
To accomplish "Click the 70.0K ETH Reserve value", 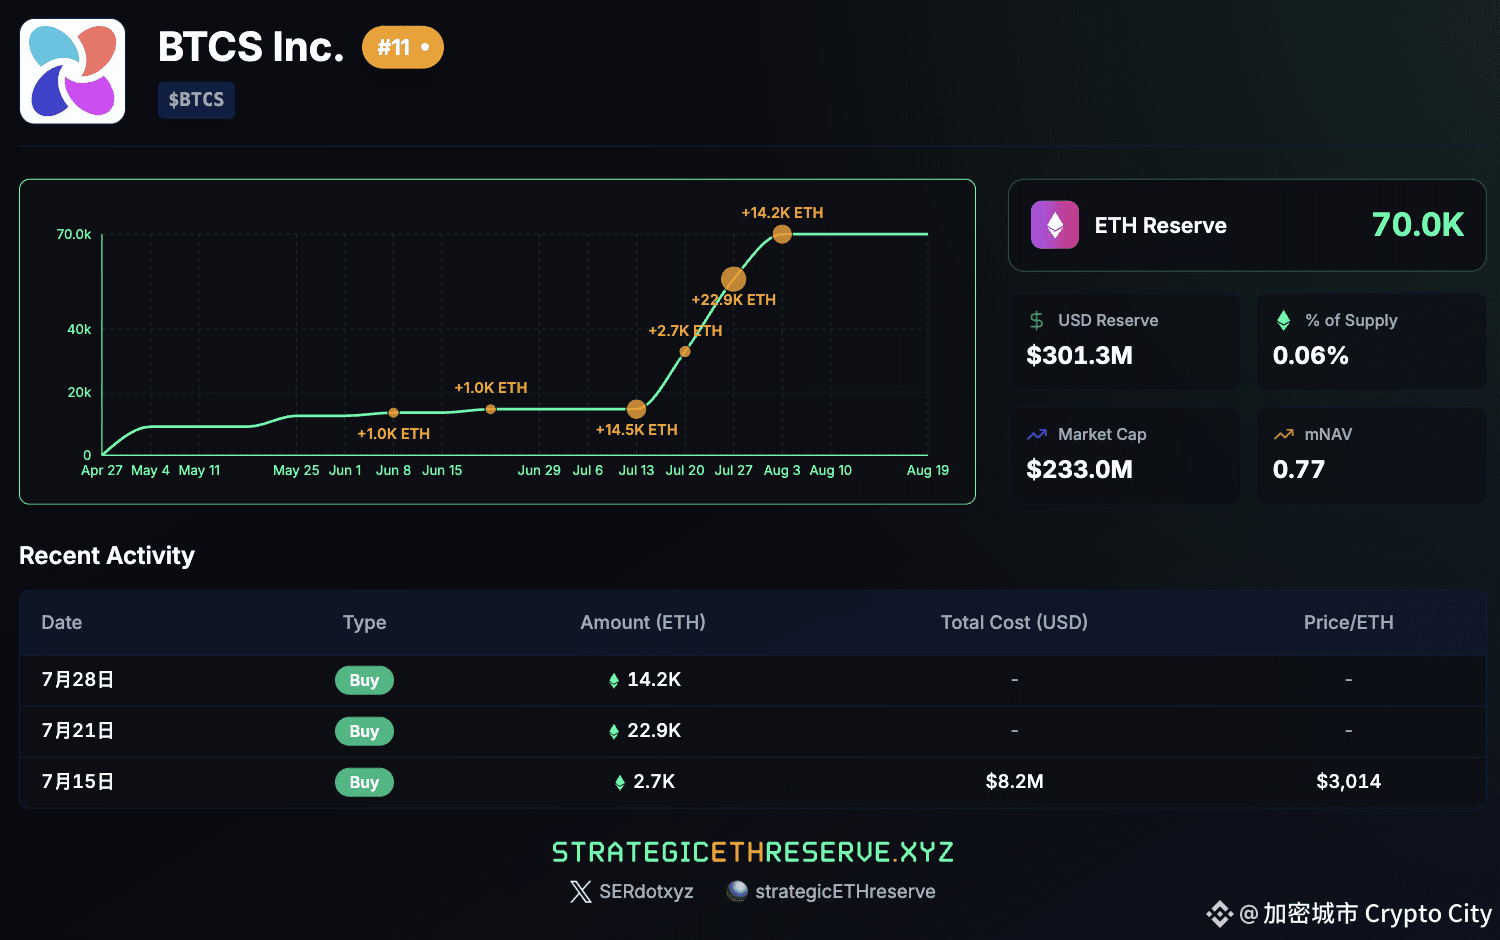I will pos(1417,225).
